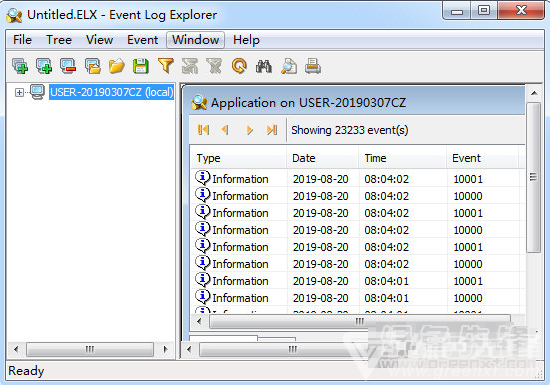
Task: Click the print preview magnifier icon
Action: point(289,66)
